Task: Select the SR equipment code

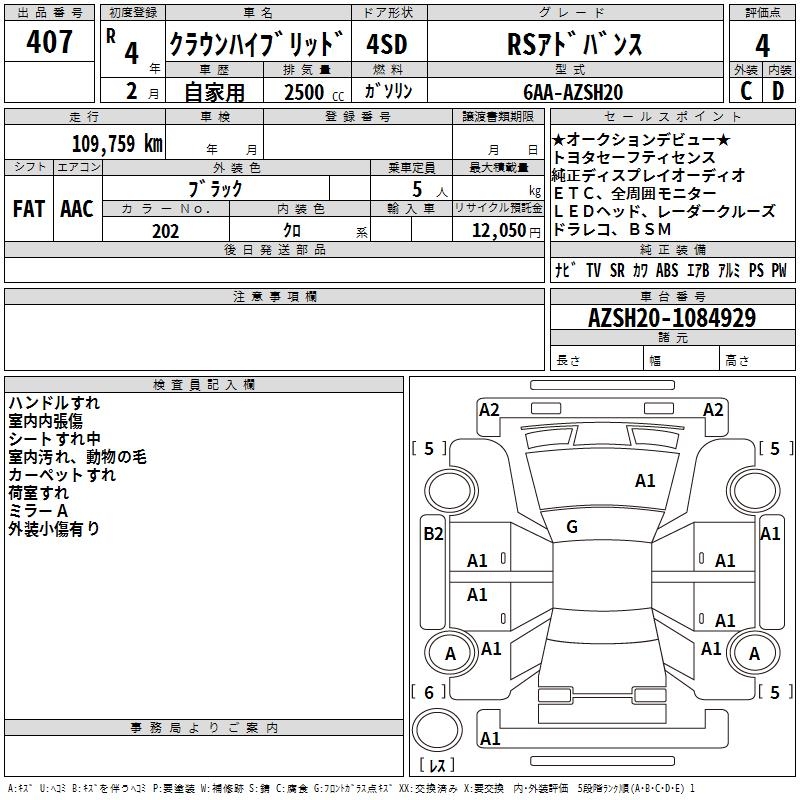Action: pyautogui.click(x=617, y=270)
